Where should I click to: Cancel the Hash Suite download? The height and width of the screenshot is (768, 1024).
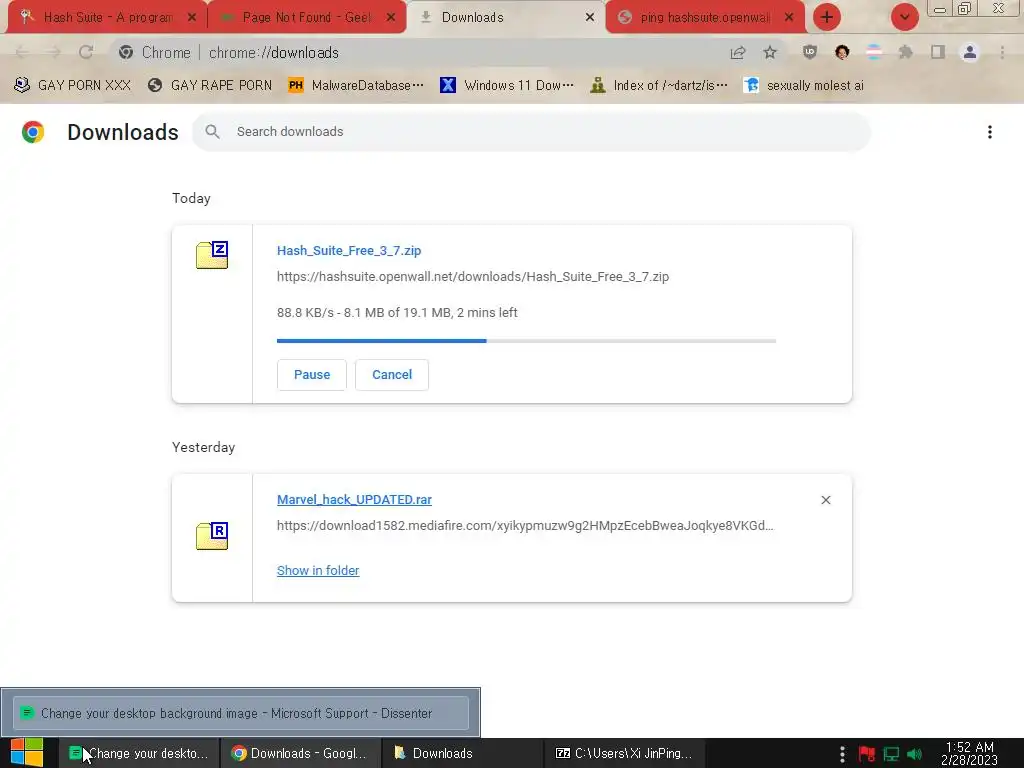tap(392, 375)
